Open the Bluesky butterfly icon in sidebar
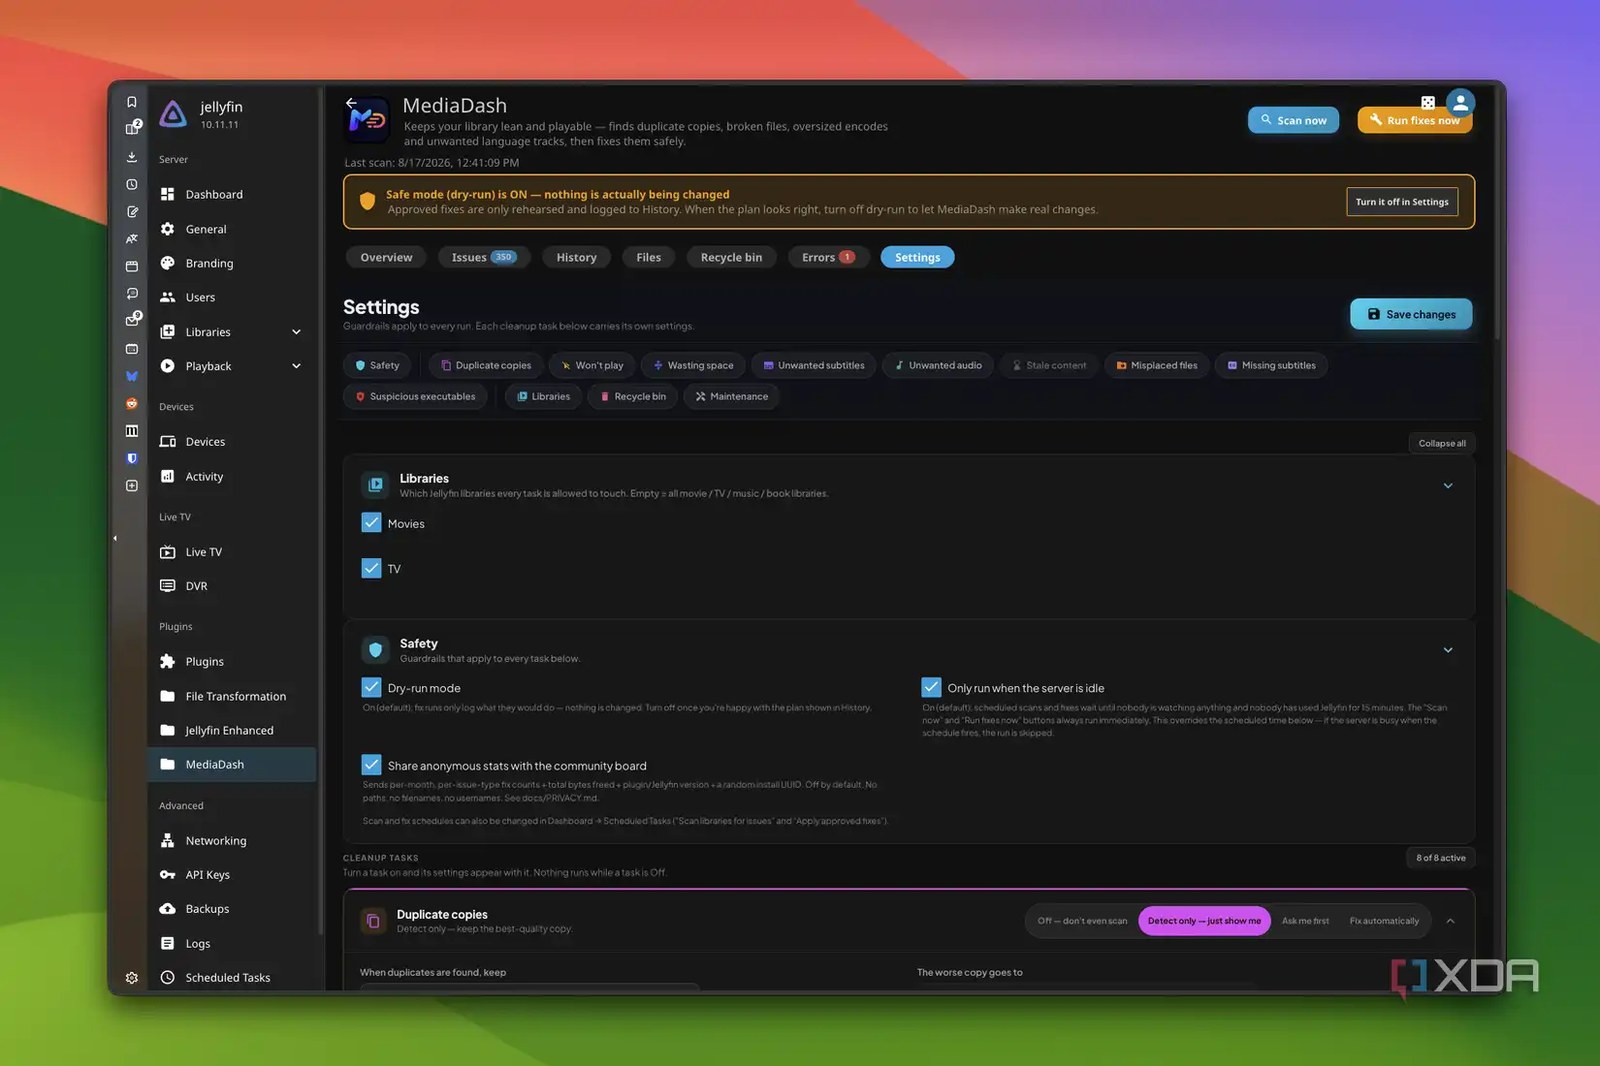 tap(131, 376)
